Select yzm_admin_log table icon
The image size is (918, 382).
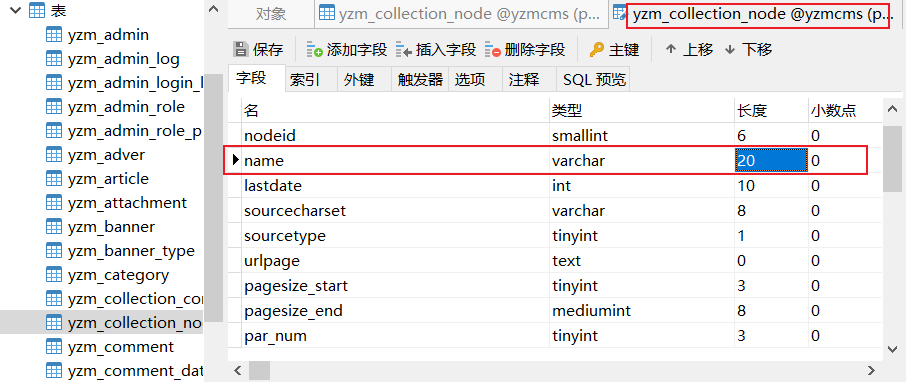54,59
